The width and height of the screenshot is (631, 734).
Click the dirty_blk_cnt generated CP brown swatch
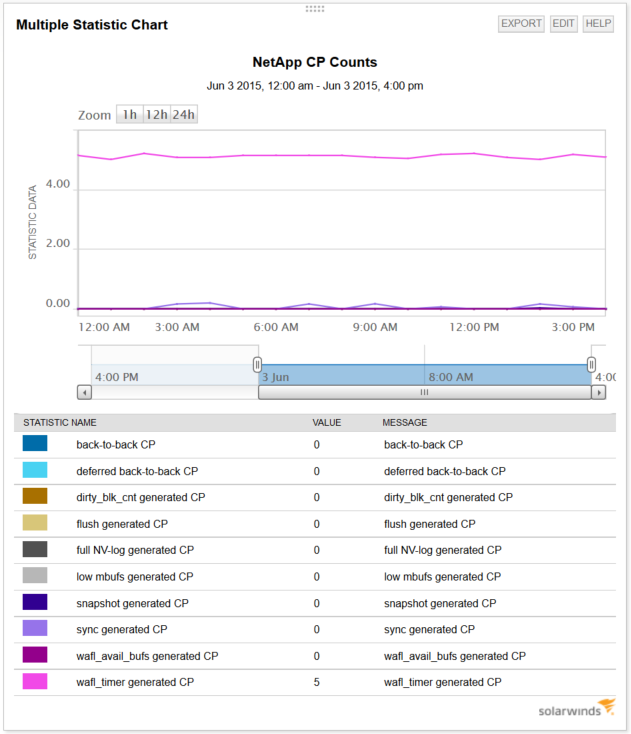click(x=35, y=496)
